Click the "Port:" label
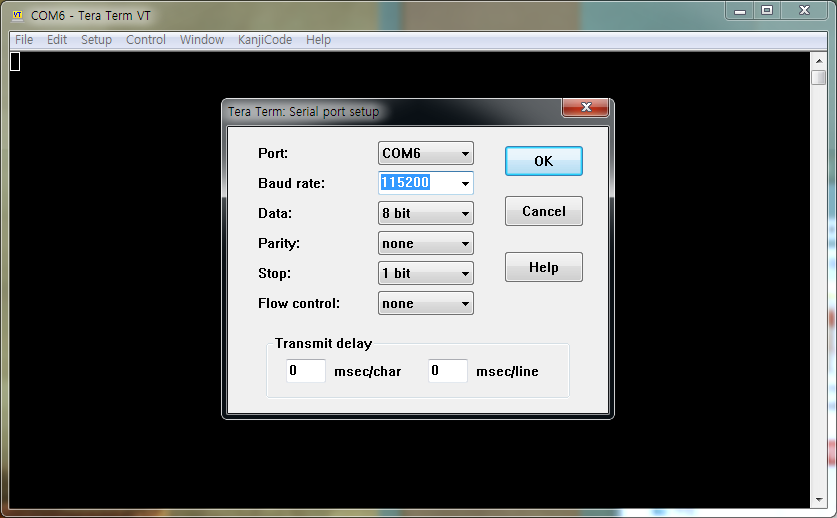 tap(273, 153)
